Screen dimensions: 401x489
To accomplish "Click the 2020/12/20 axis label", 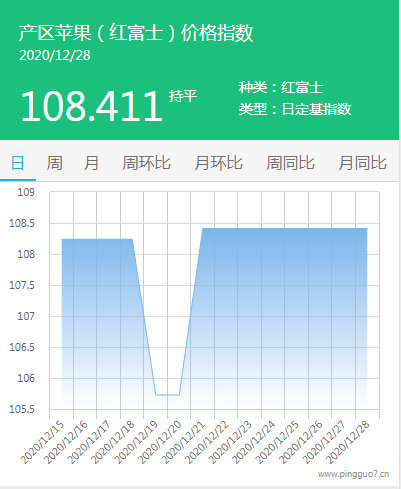I will click(x=160, y=442).
